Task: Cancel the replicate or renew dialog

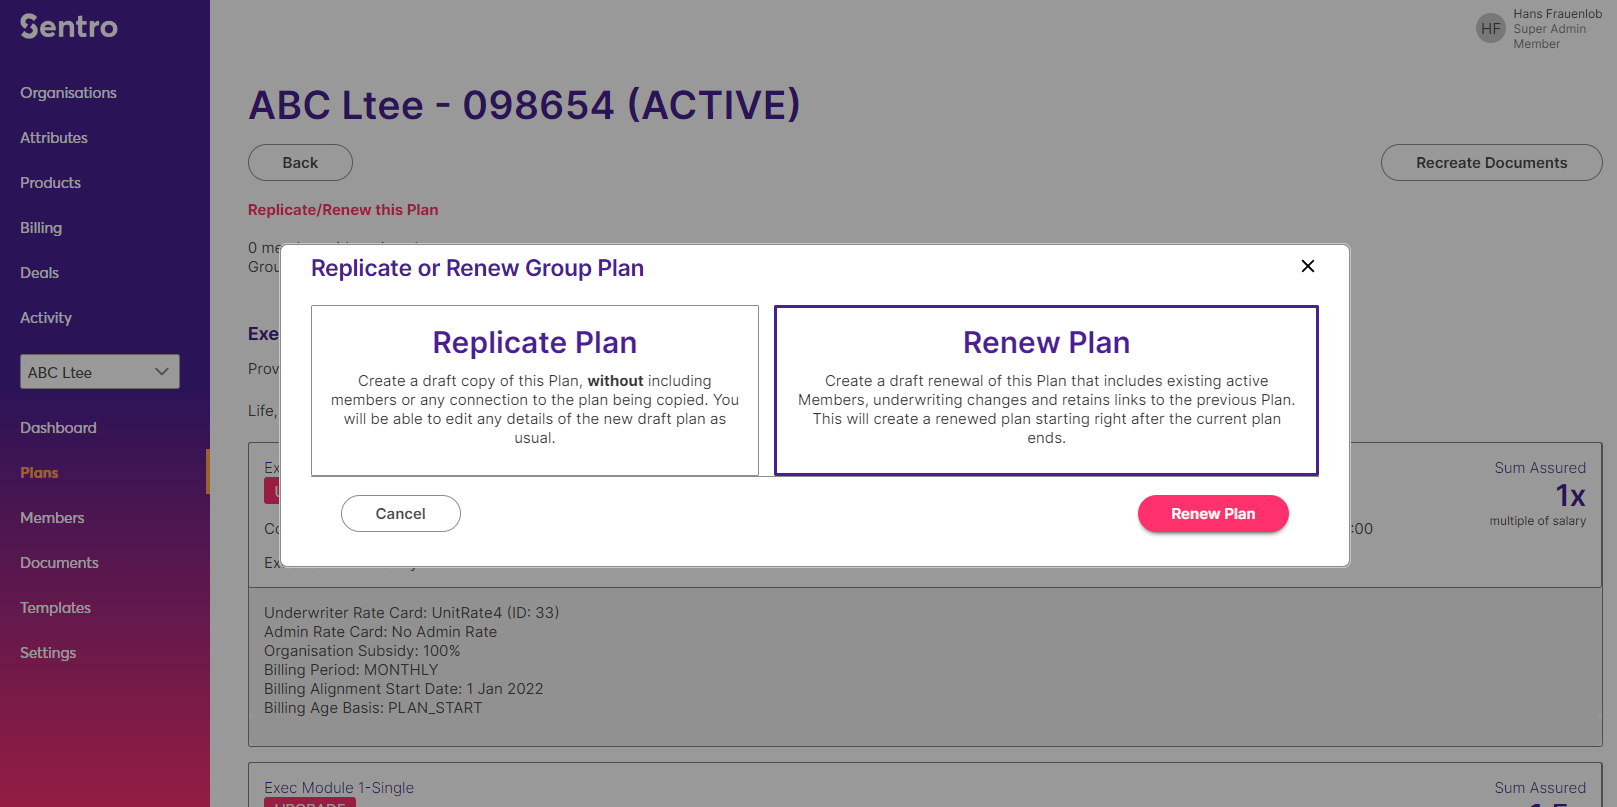Action: pyautogui.click(x=401, y=514)
